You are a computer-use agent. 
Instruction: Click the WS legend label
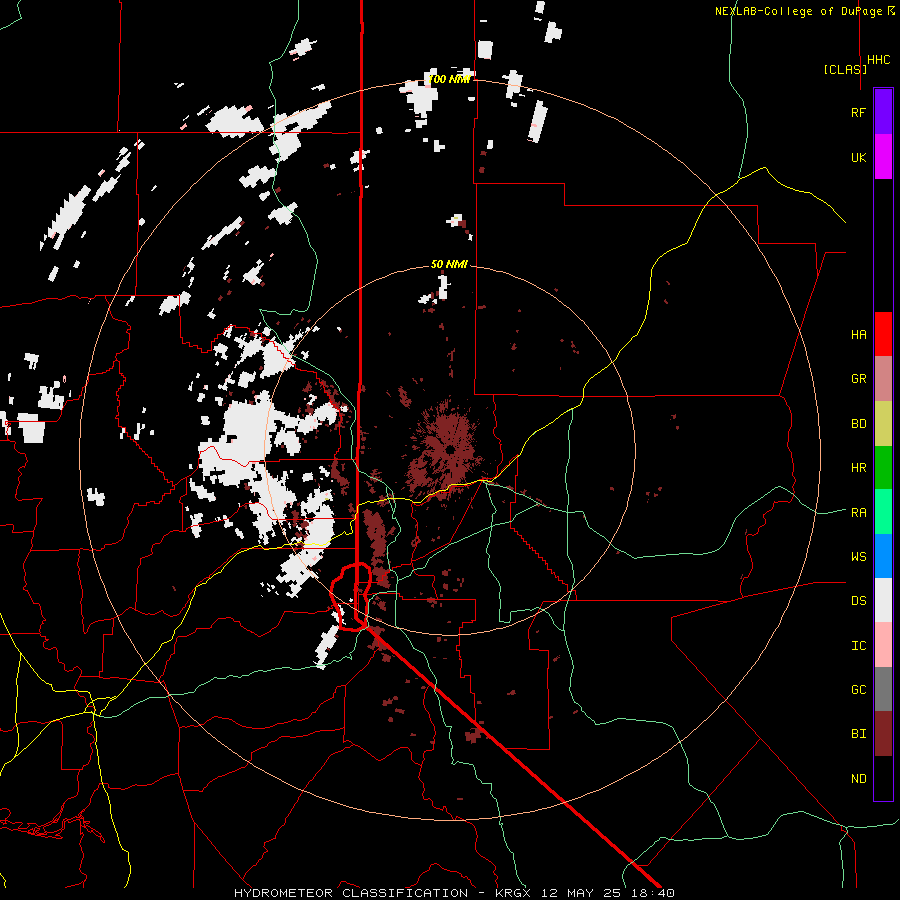pyautogui.click(x=858, y=557)
